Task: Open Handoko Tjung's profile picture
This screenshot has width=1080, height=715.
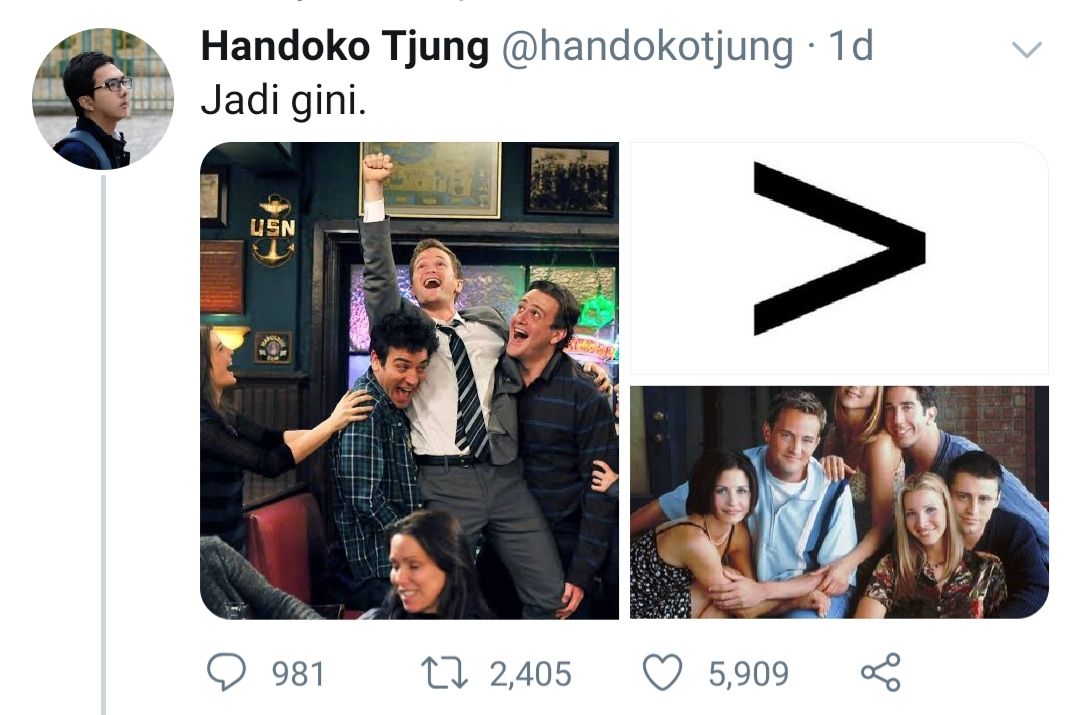Action: [103, 99]
